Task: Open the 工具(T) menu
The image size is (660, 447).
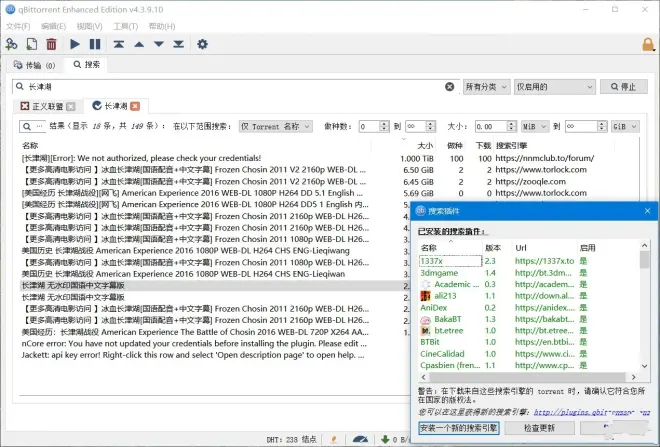Action: coord(126,26)
